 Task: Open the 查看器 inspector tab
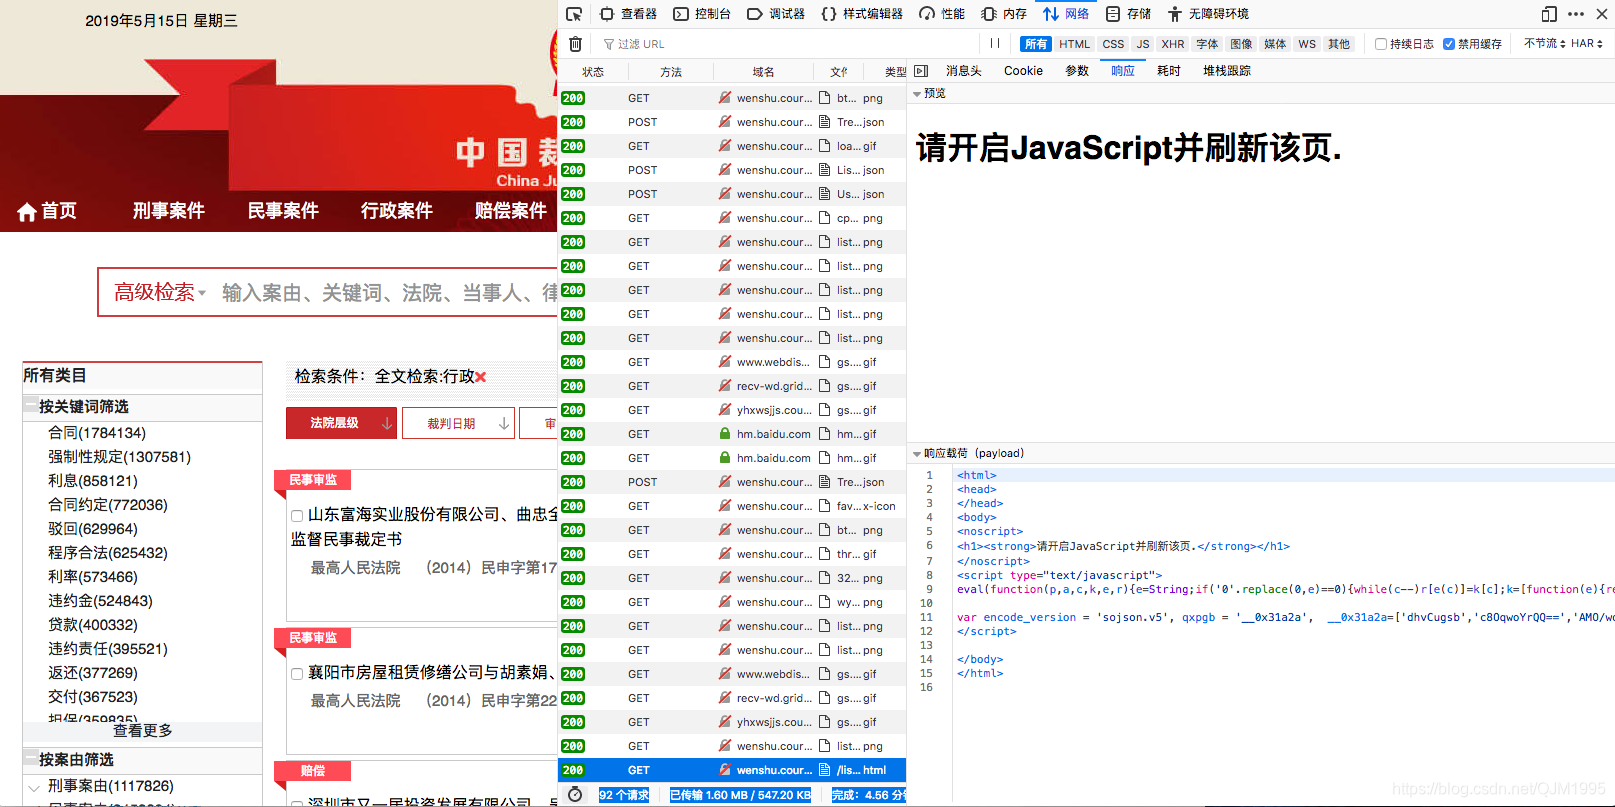pos(628,14)
